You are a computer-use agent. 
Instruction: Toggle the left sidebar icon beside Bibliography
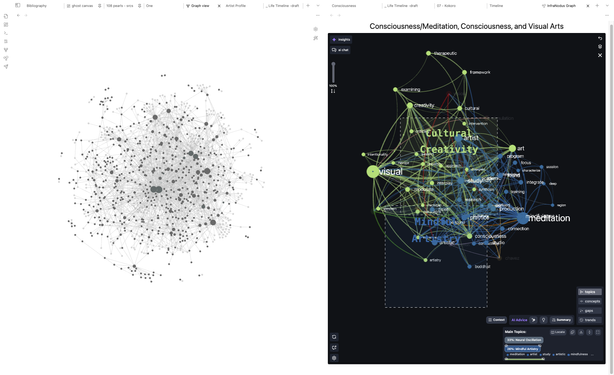point(18,5)
